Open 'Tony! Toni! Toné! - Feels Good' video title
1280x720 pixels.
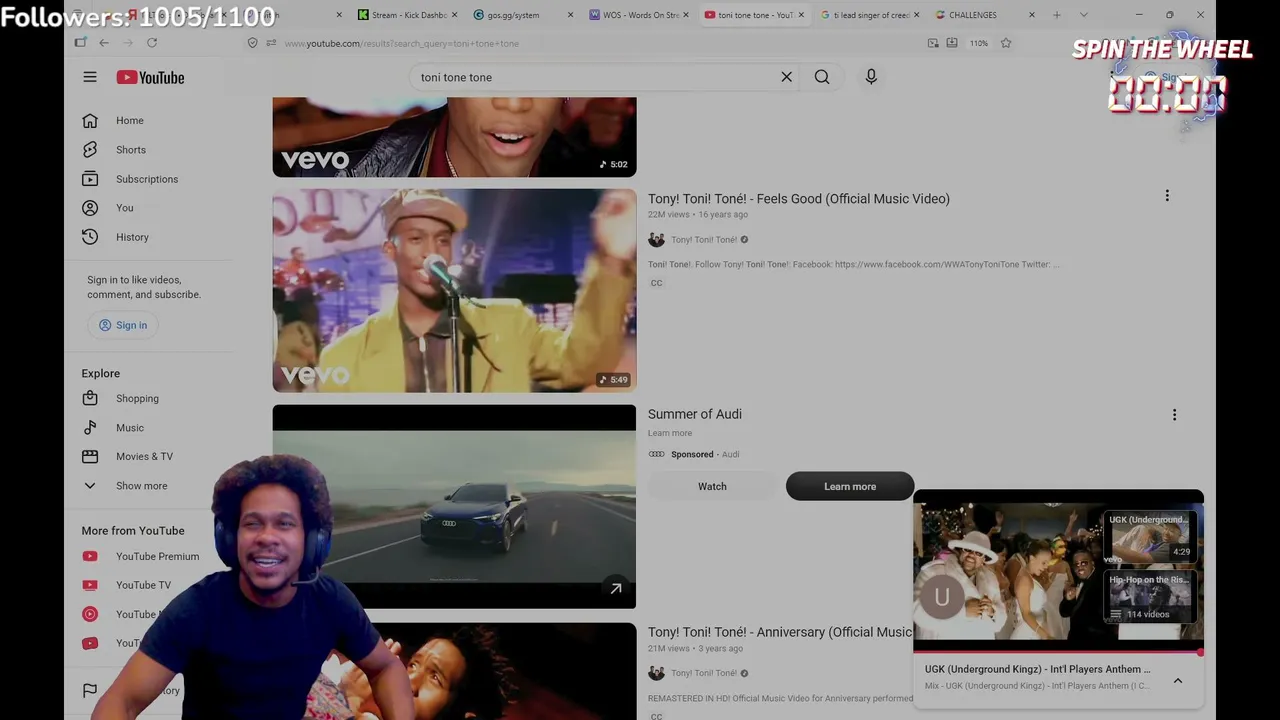(799, 198)
